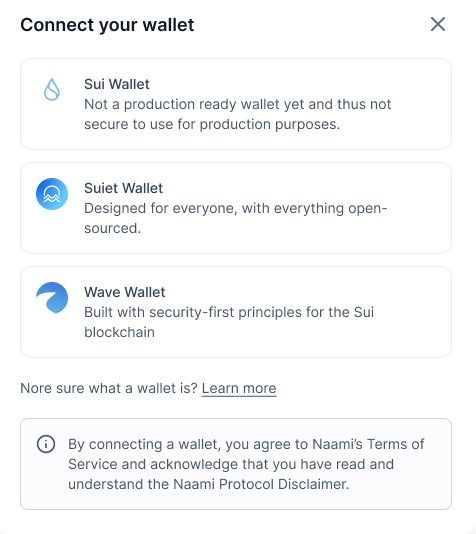Screen dimensions: 476x534
Task: Click Wave Wallet's security-first description
Action: (x=229, y=322)
